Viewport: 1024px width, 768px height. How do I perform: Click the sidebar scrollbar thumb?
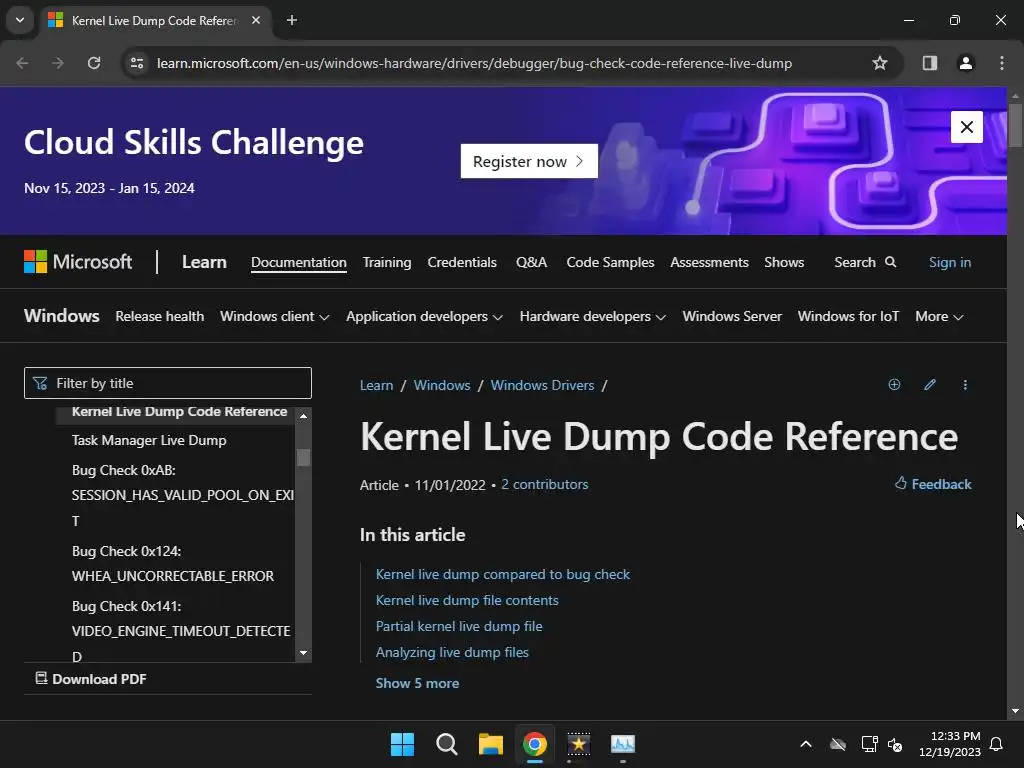pyautogui.click(x=303, y=457)
